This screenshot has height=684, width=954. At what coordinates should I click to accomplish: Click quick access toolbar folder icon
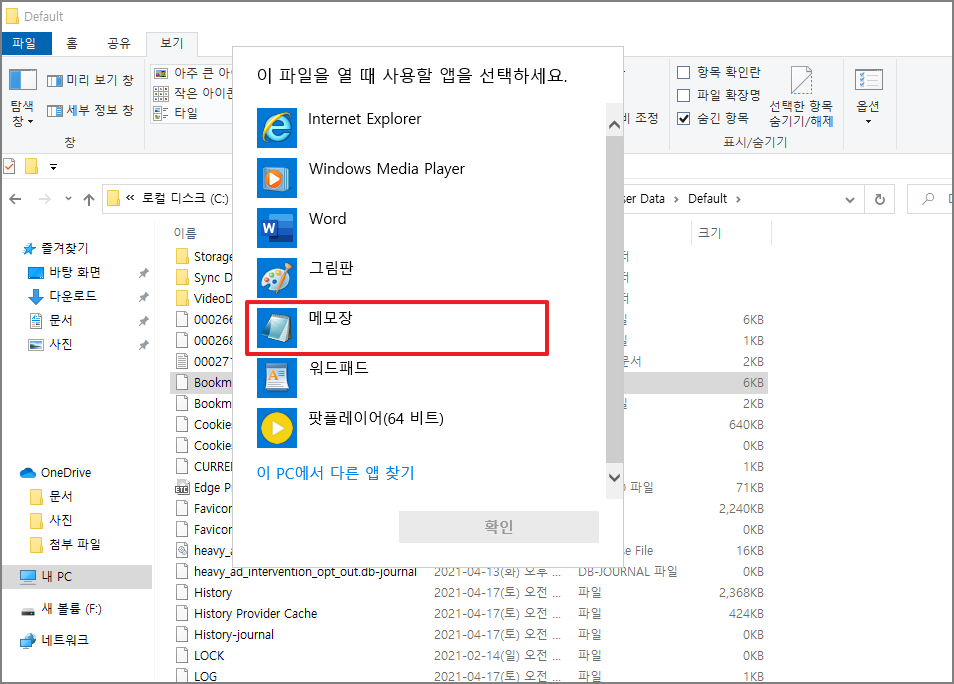click(x=31, y=166)
